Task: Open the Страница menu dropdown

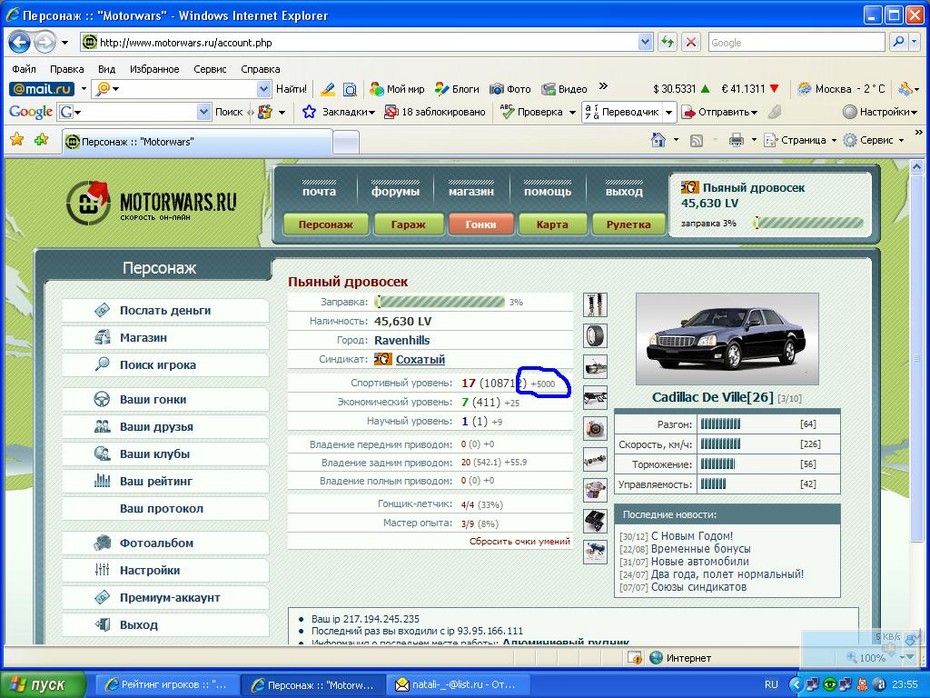Action: coord(833,141)
